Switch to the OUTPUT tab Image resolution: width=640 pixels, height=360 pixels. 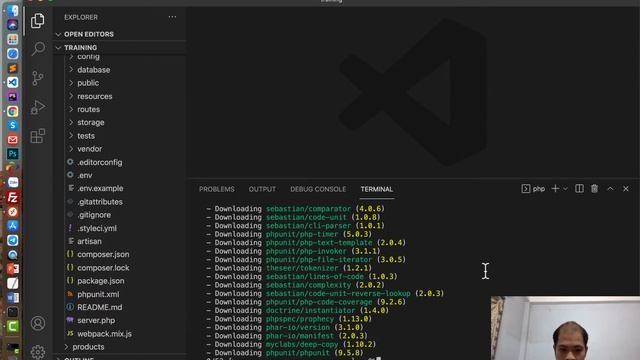pyautogui.click(x=262, y=189)
